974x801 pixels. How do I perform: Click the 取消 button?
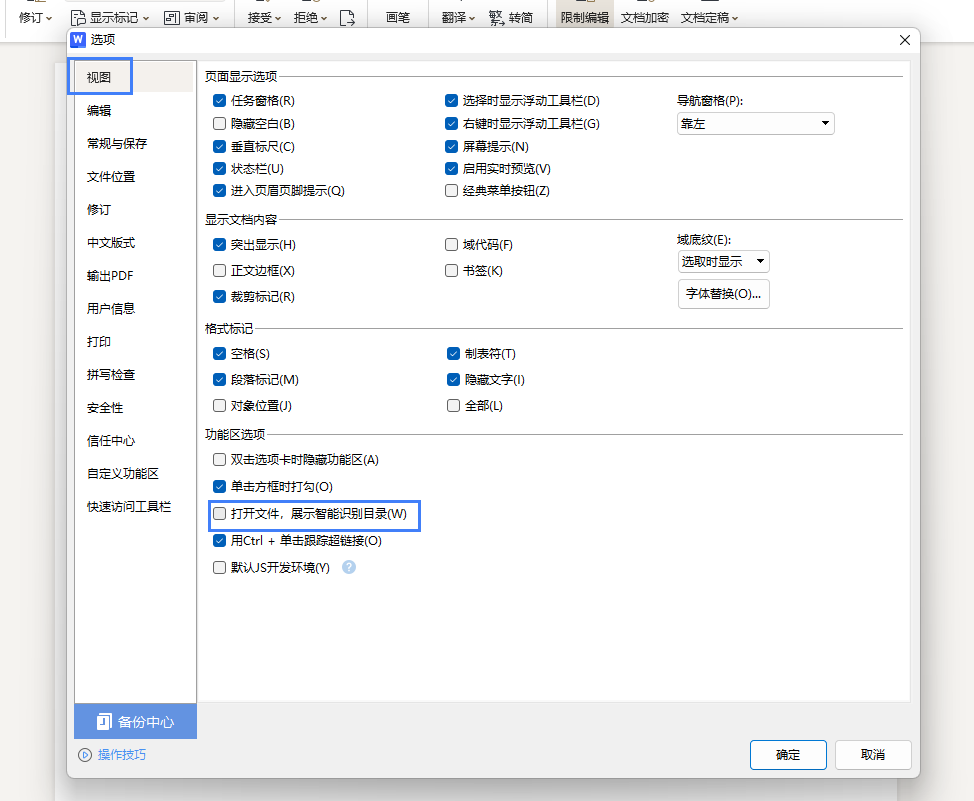pyautogui.click(x=873, y=755)
